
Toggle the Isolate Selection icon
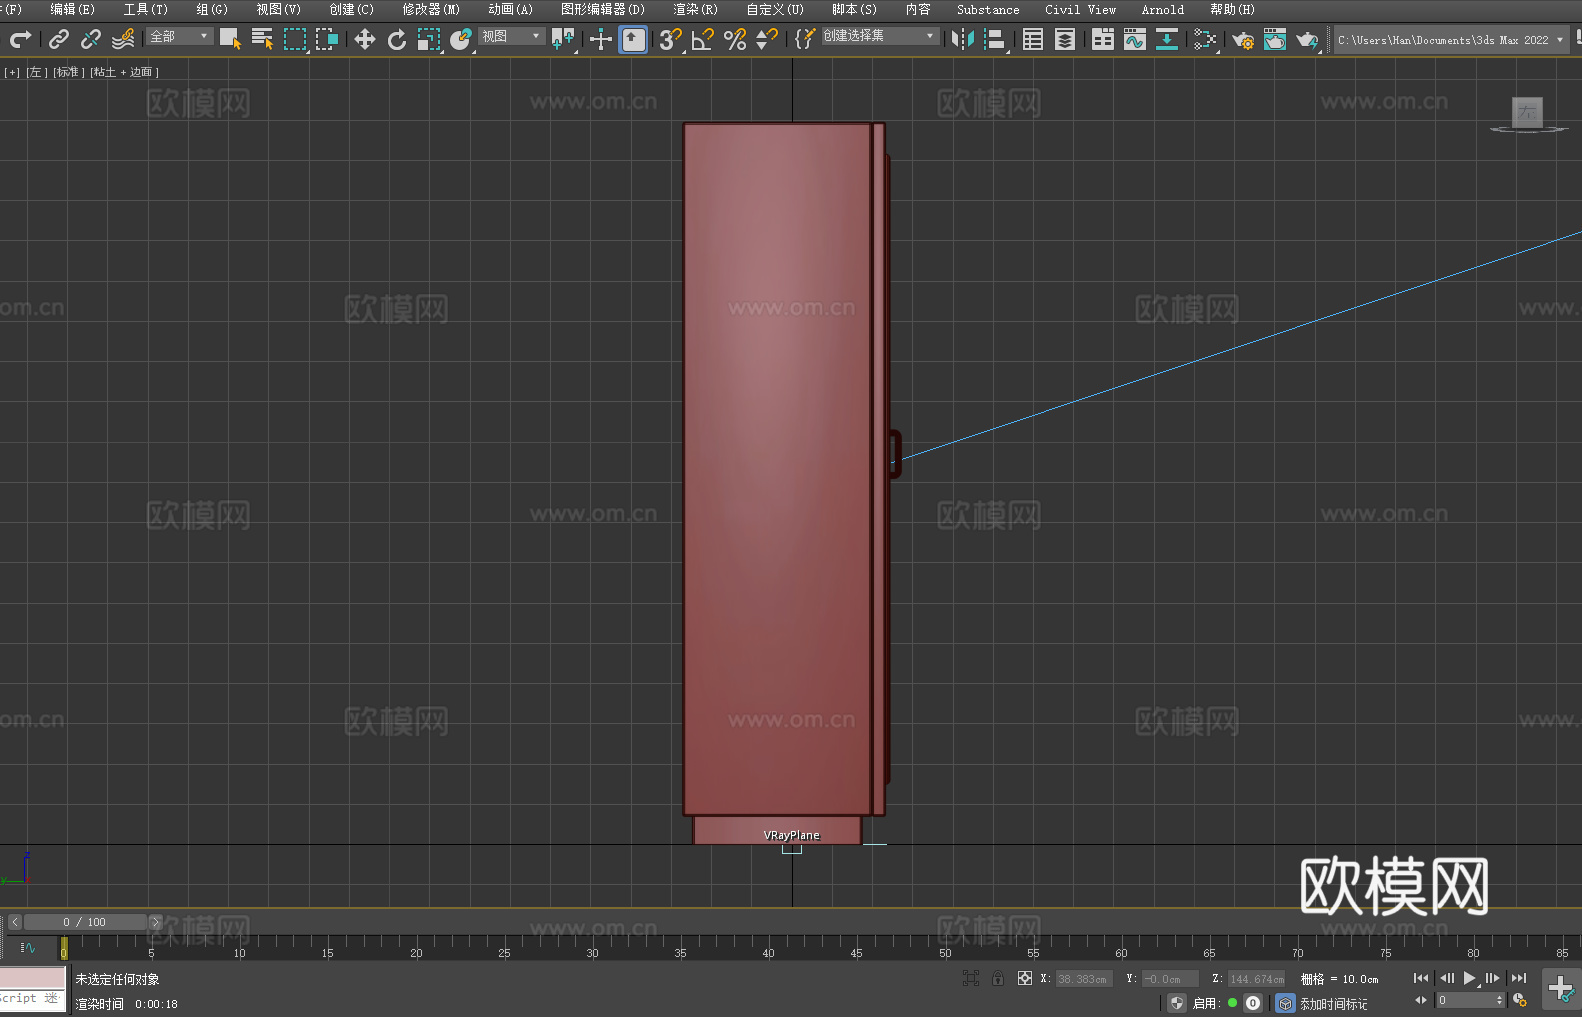(971, 978)
